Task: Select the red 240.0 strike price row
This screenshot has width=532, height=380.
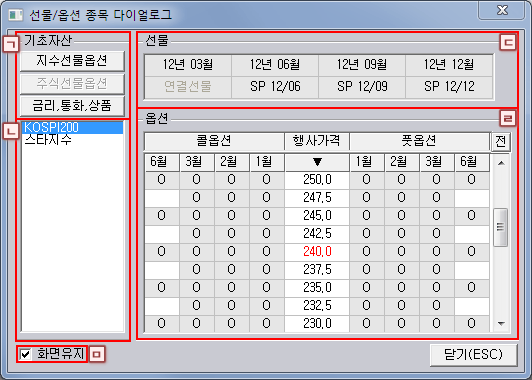Action: click(317, 252)
